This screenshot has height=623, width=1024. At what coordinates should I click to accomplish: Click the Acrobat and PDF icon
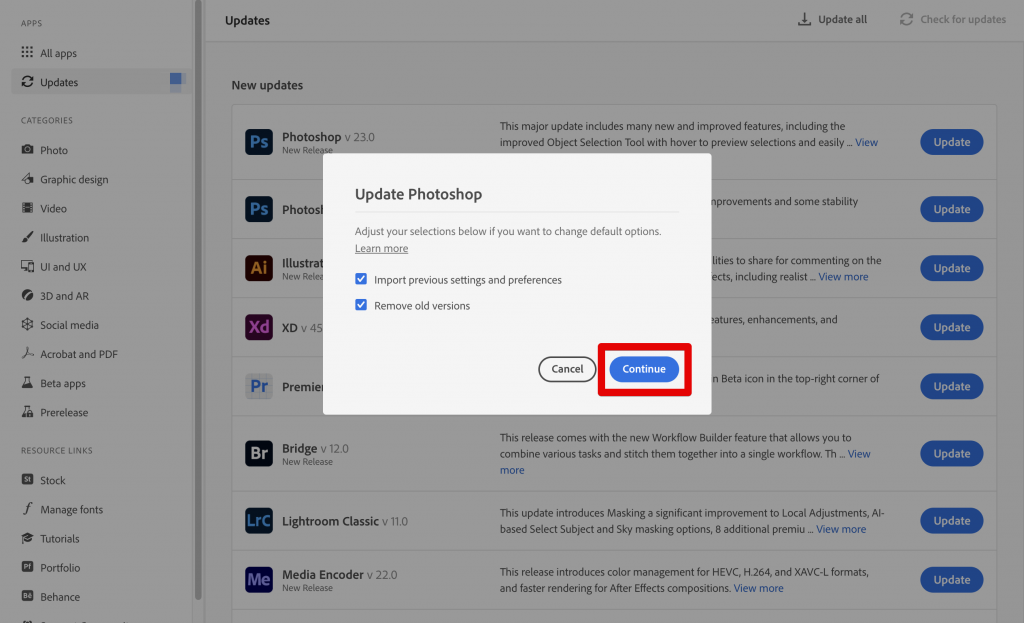coord(27,353)
